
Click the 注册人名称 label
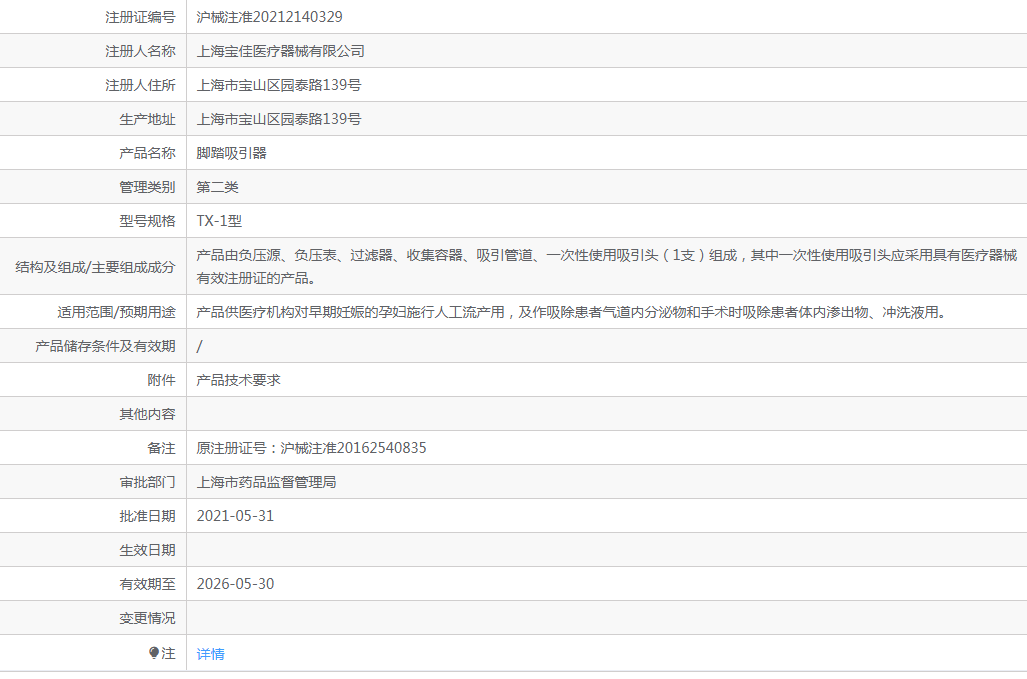140,51
